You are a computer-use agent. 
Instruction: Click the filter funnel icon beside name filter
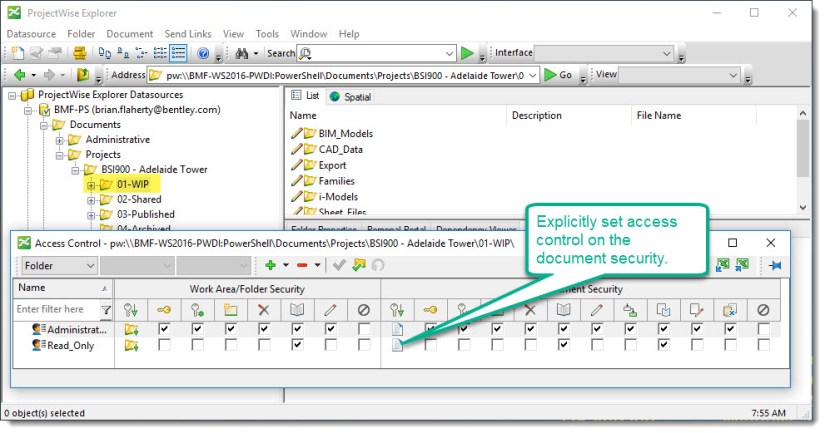[105, 309]
